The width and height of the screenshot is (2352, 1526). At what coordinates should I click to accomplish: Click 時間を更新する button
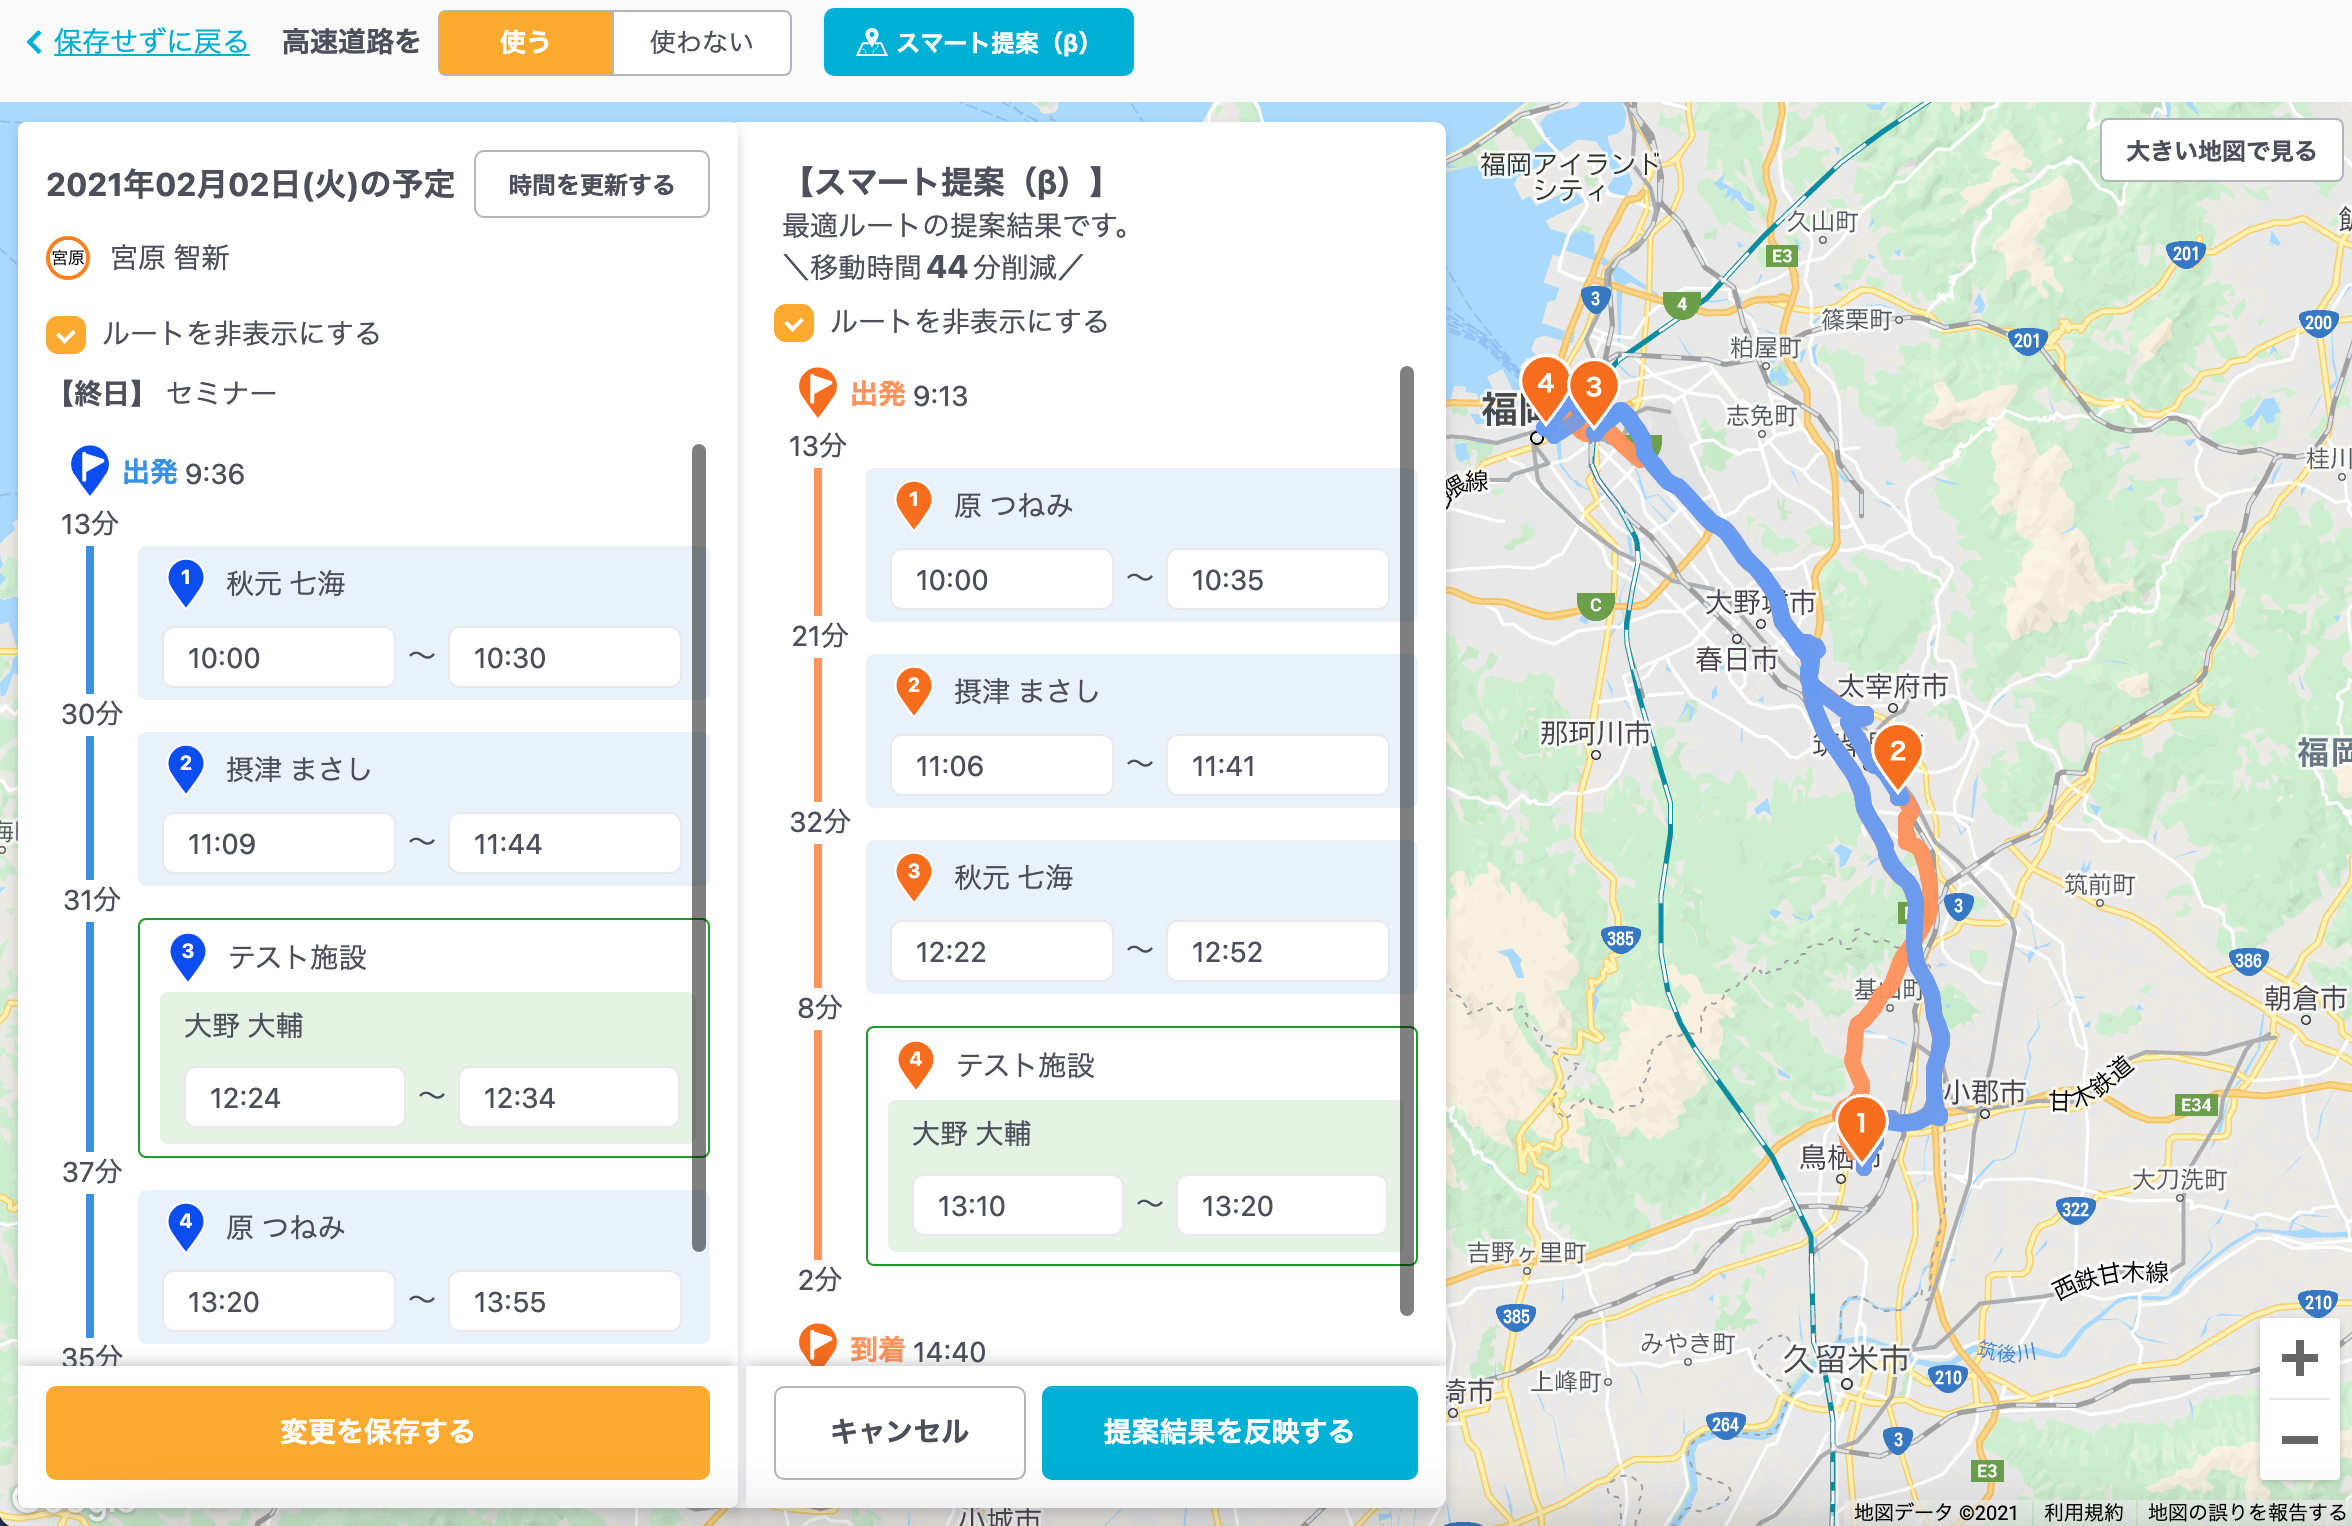[591, 184]
